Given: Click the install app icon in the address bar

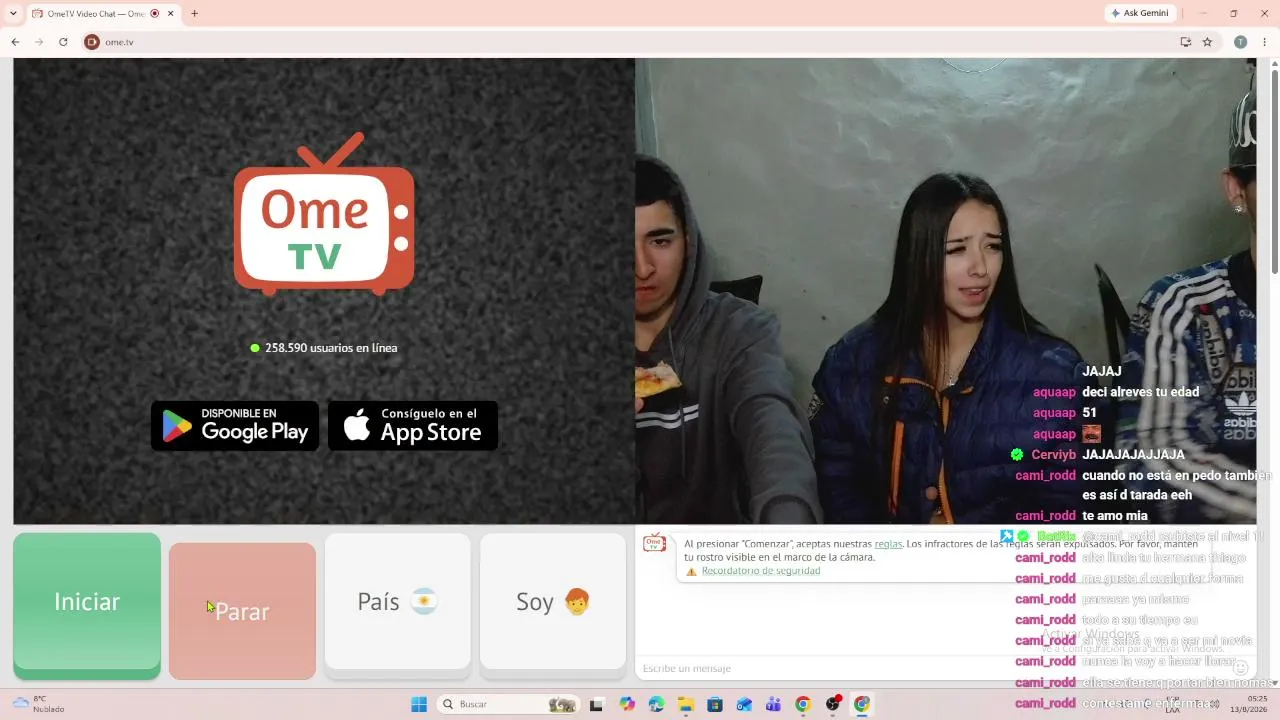Looking at the screenshot, I should (1186, 42).
